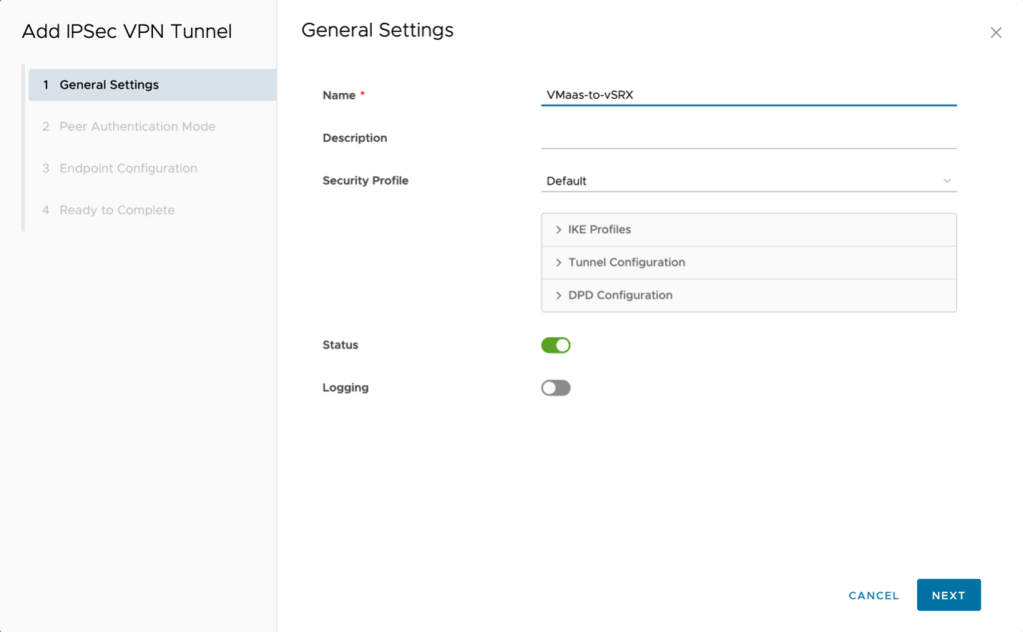Screen dimensions: 1023x634
Task: Go to Peer Authentication Mode step
Action: click(137, 127)
